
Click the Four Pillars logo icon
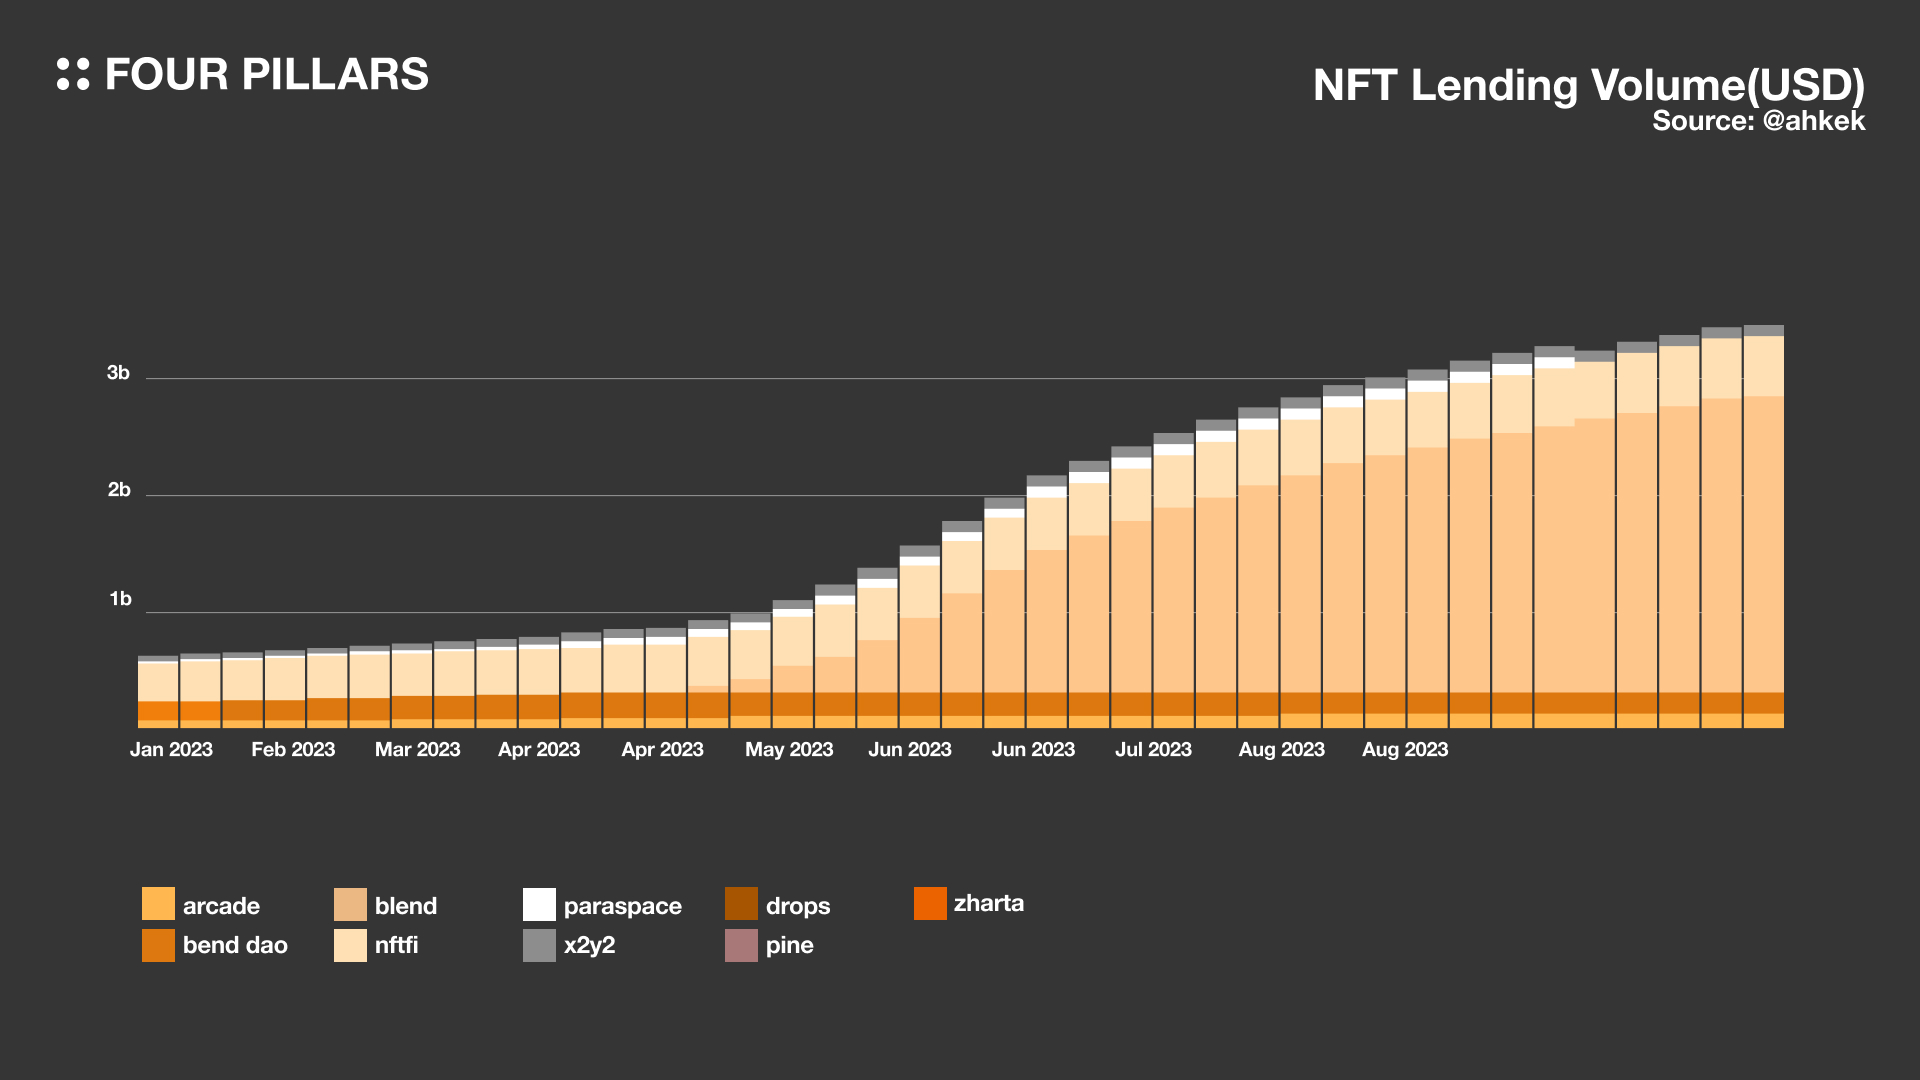(73, 74)
